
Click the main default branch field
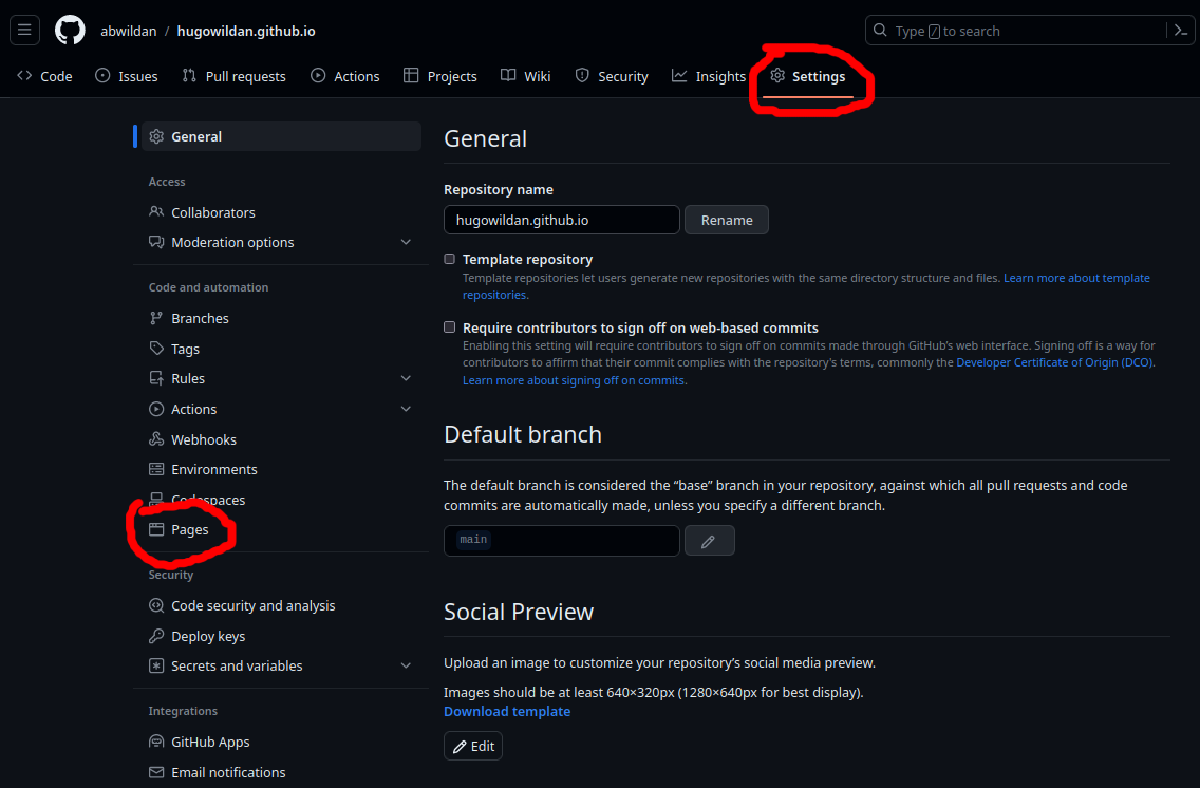[562, 540]
